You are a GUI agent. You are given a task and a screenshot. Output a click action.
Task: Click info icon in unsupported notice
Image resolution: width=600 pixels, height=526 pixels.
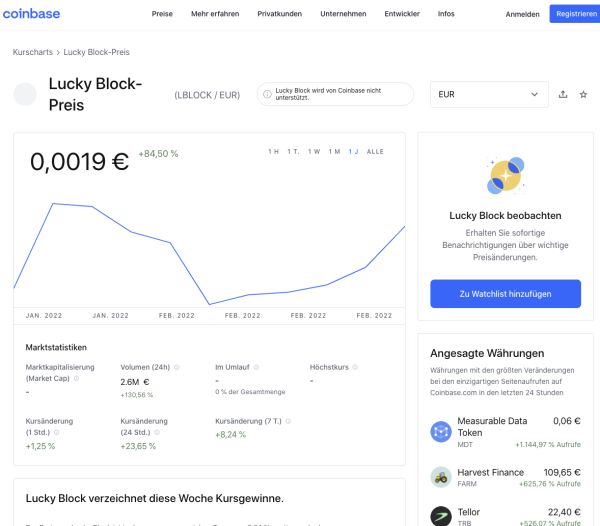(267, 94)
